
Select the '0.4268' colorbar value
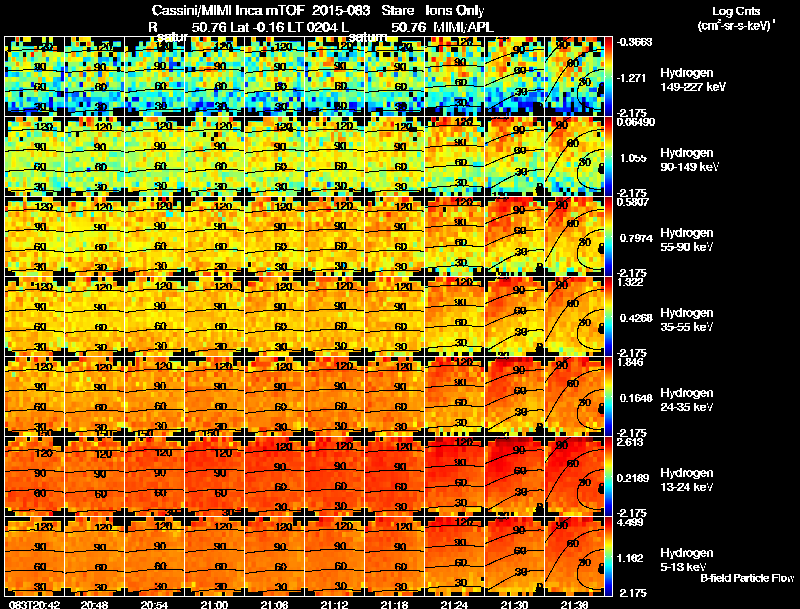coord(636,318)
